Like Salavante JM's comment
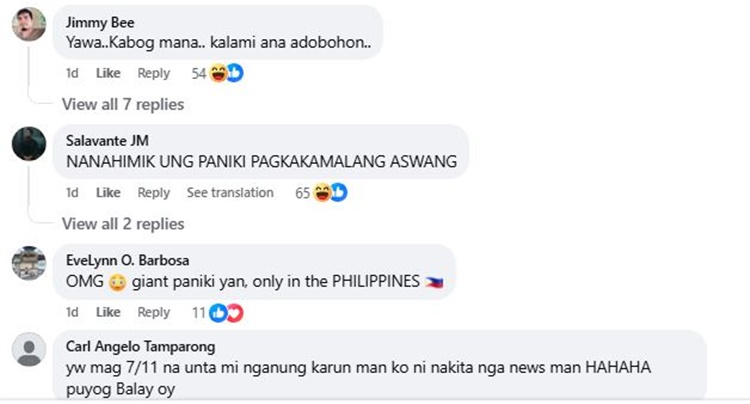Viewport: 750px width, 404px height. (108, 193)
